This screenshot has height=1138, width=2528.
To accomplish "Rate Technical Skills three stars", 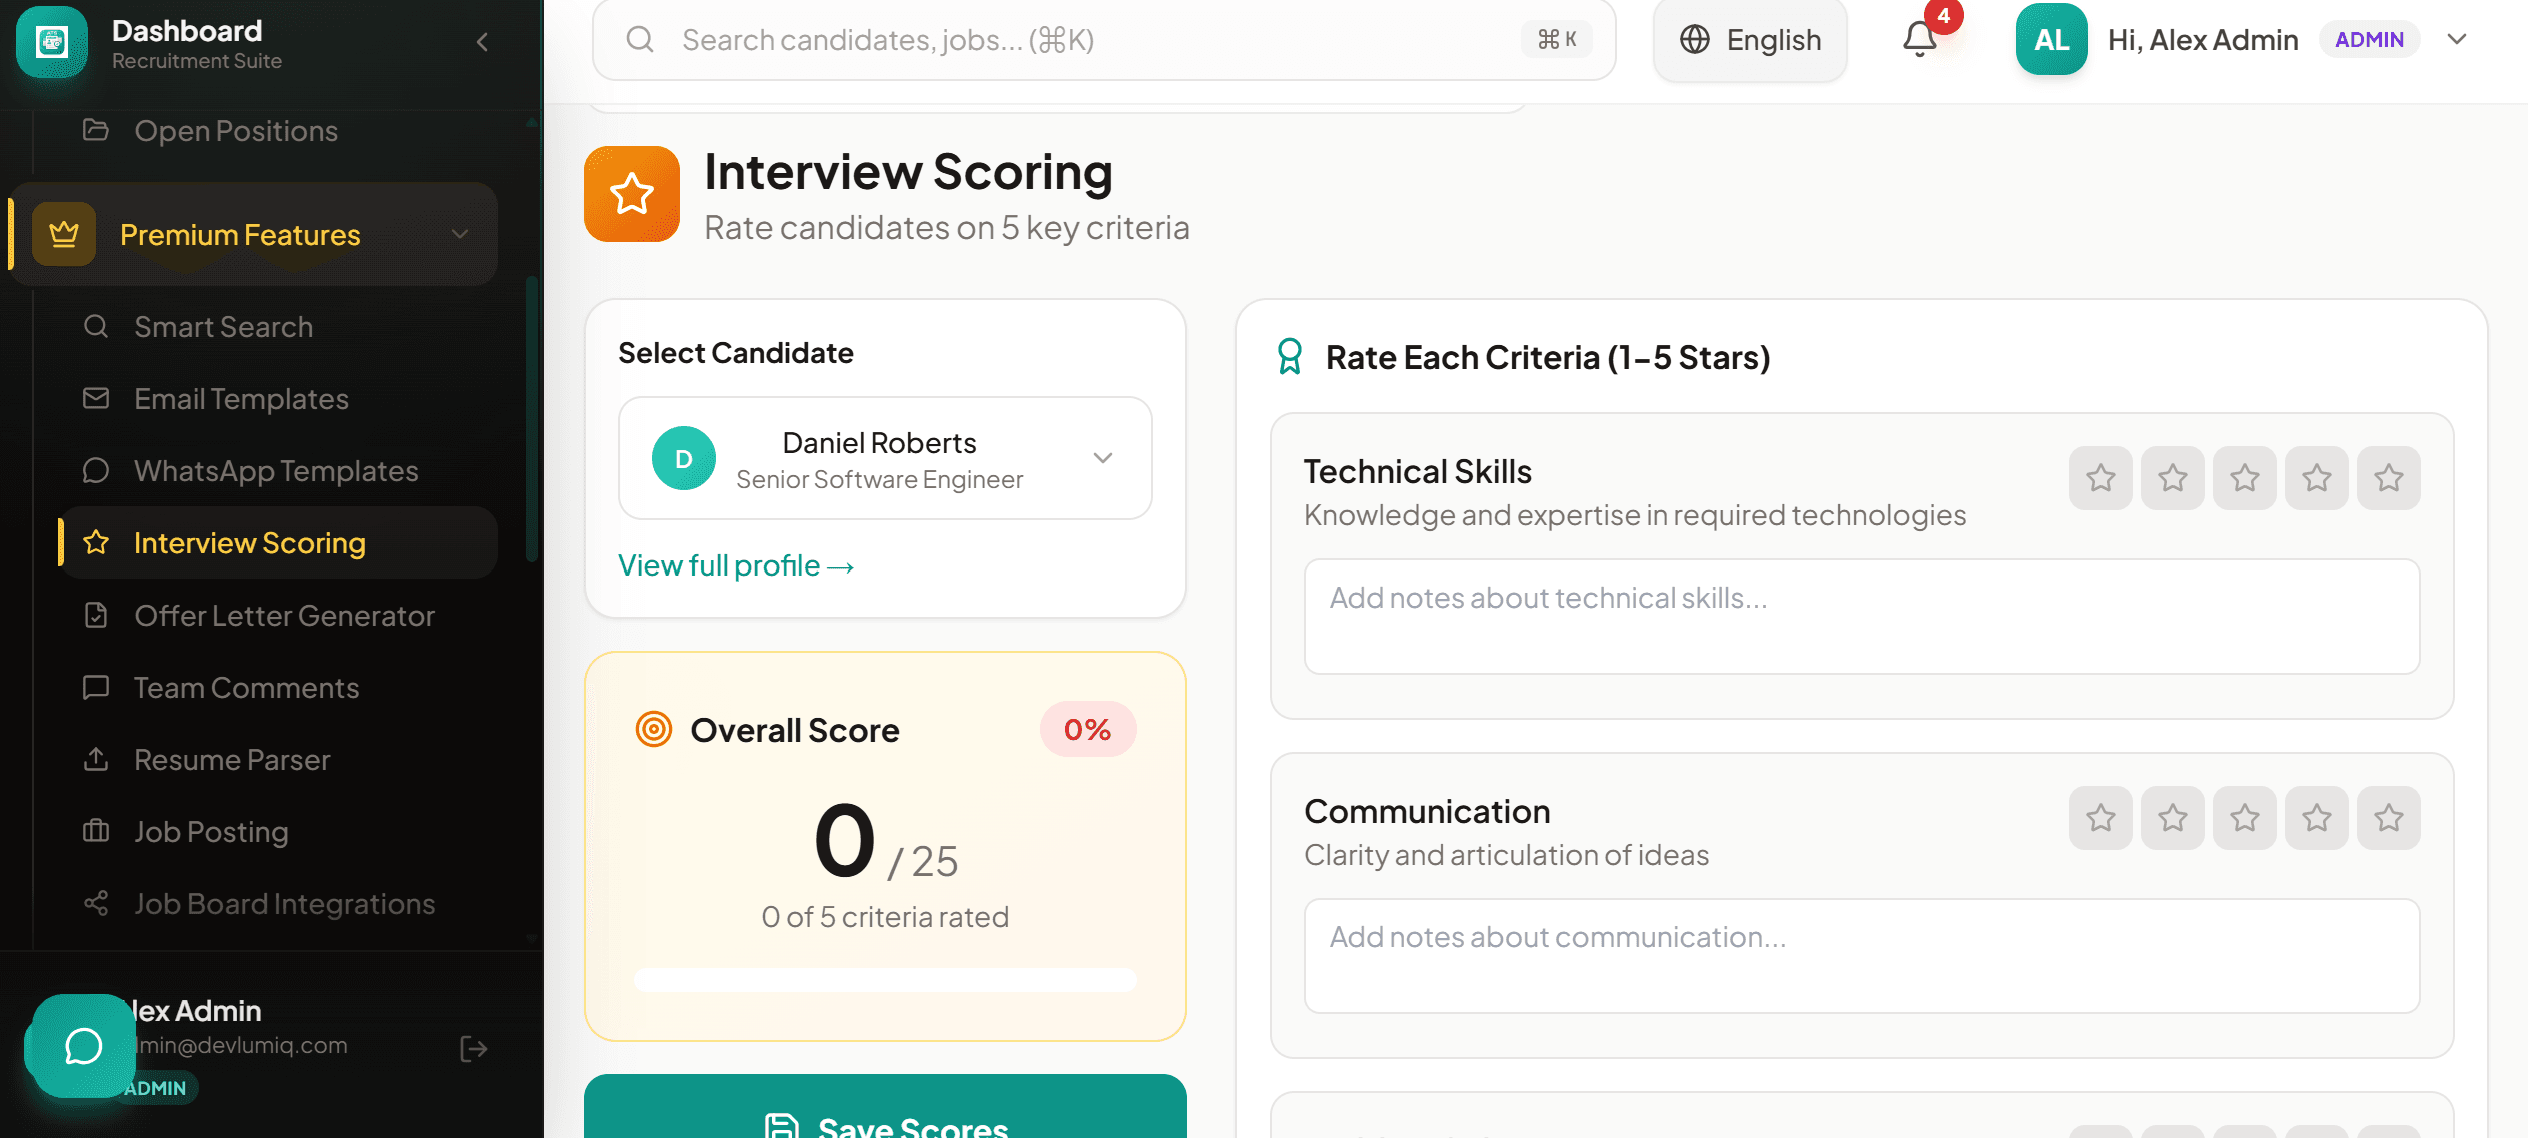I will click(2245, 478).
